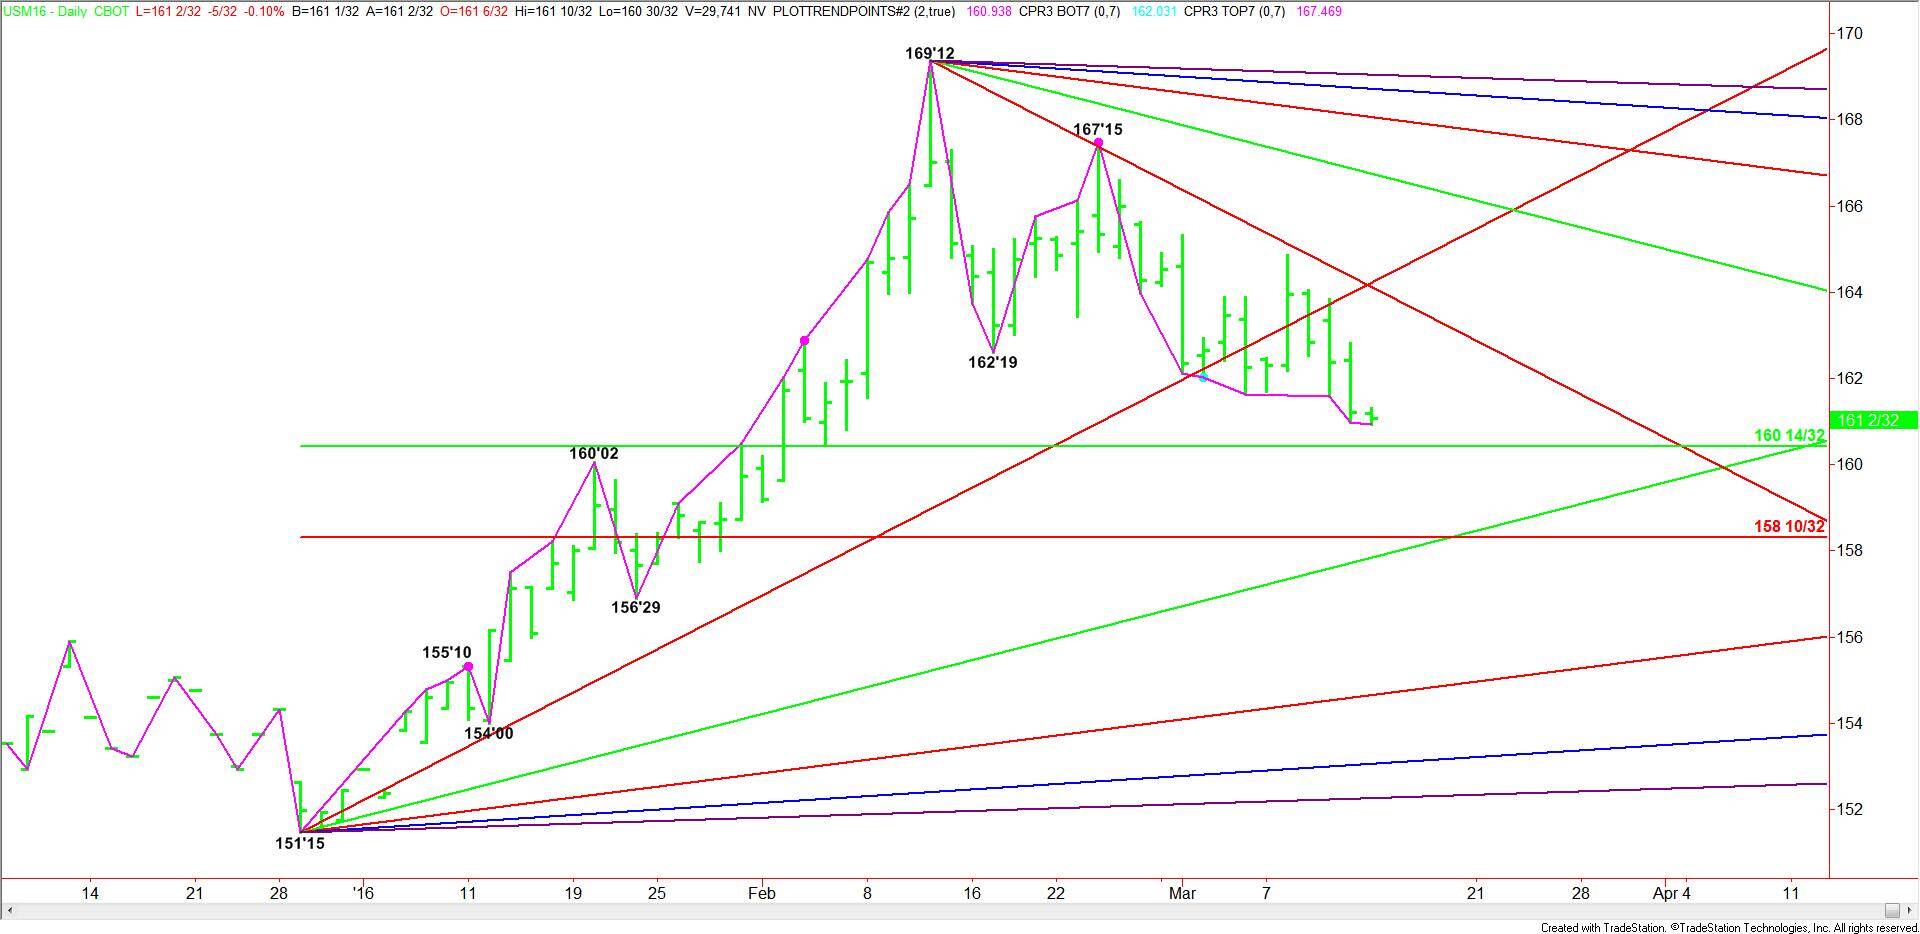Click the 167.469 indicator value

1320,12
